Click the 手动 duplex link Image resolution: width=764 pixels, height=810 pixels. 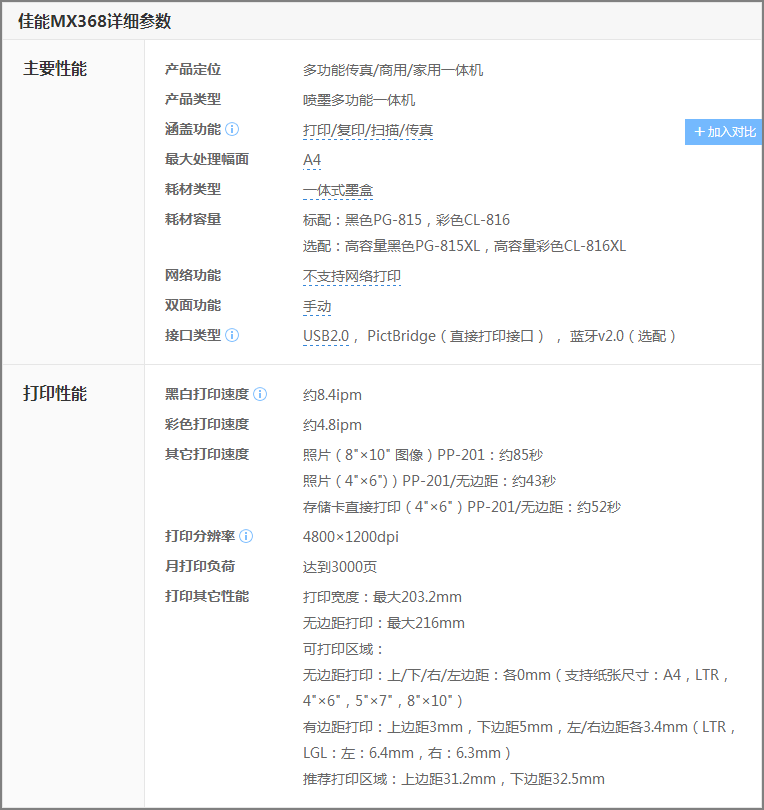click(x=317, y=306)
